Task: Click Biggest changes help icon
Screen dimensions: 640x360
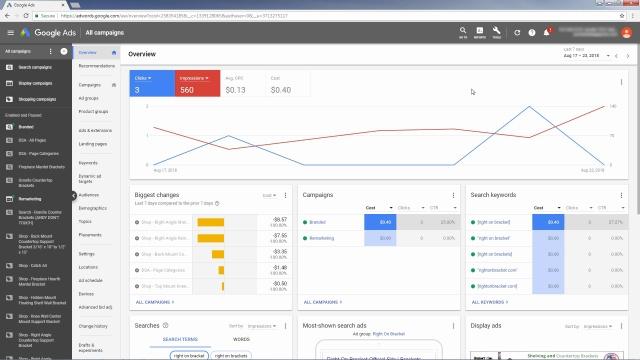Action: pos(217,203)
